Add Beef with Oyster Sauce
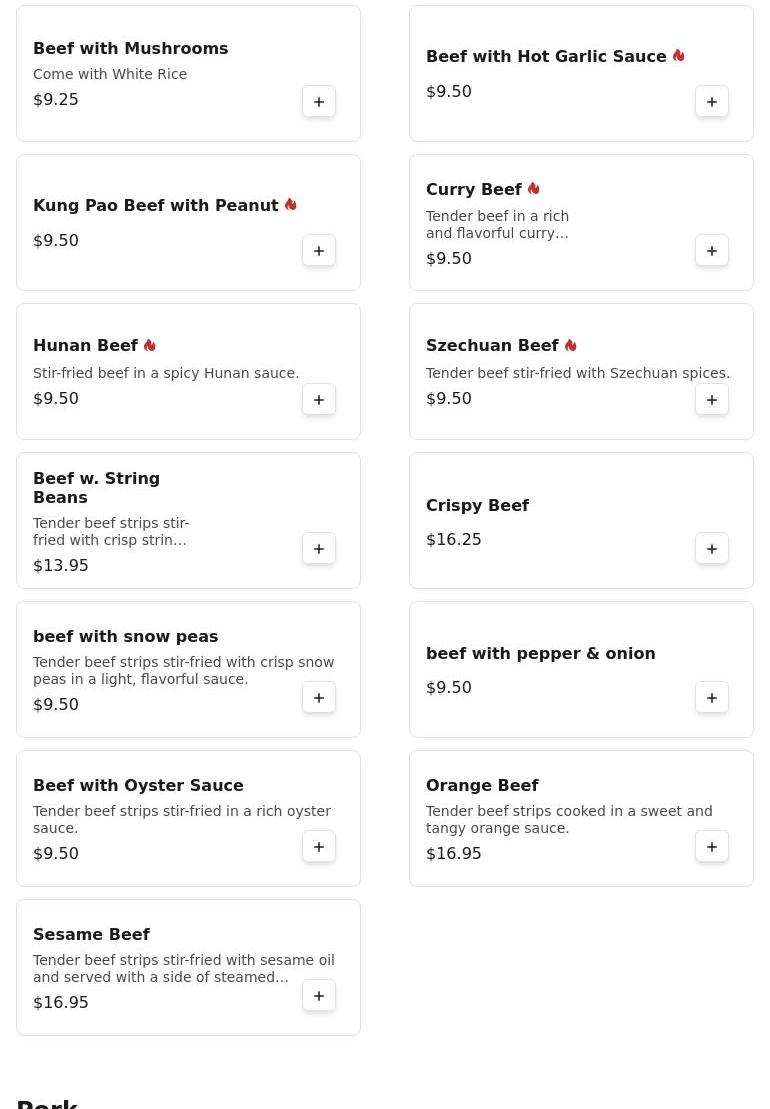This screenshot has width=770, height=1109. 319,847
